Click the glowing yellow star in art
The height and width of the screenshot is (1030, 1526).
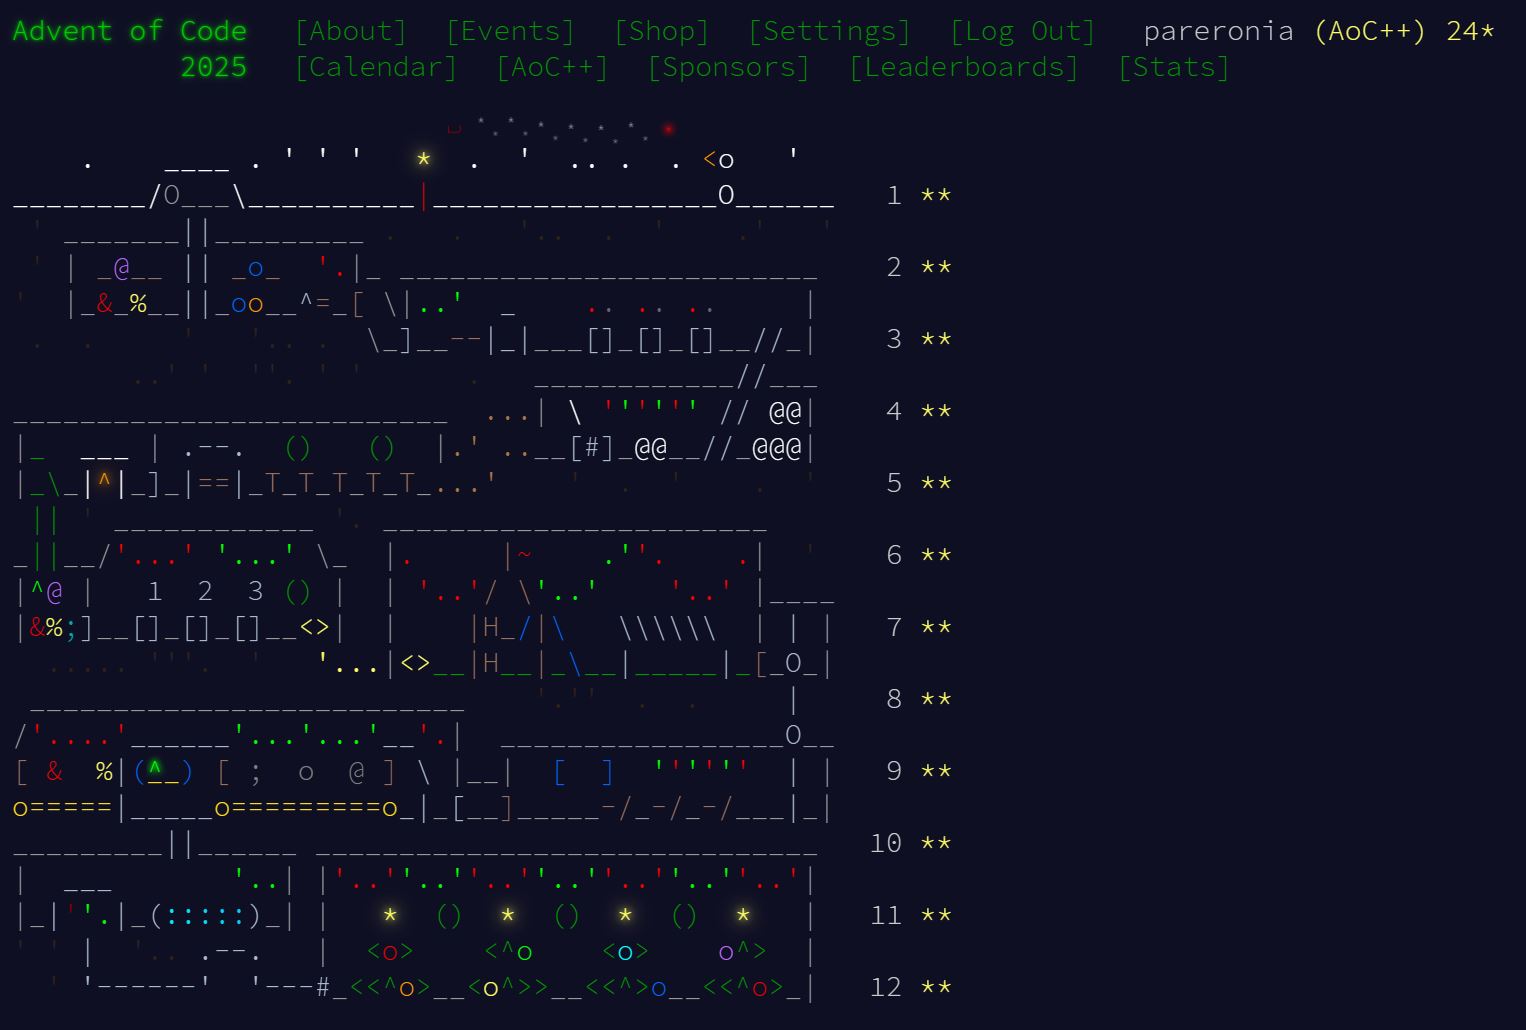pyautogui.click(x=424, y=159)
